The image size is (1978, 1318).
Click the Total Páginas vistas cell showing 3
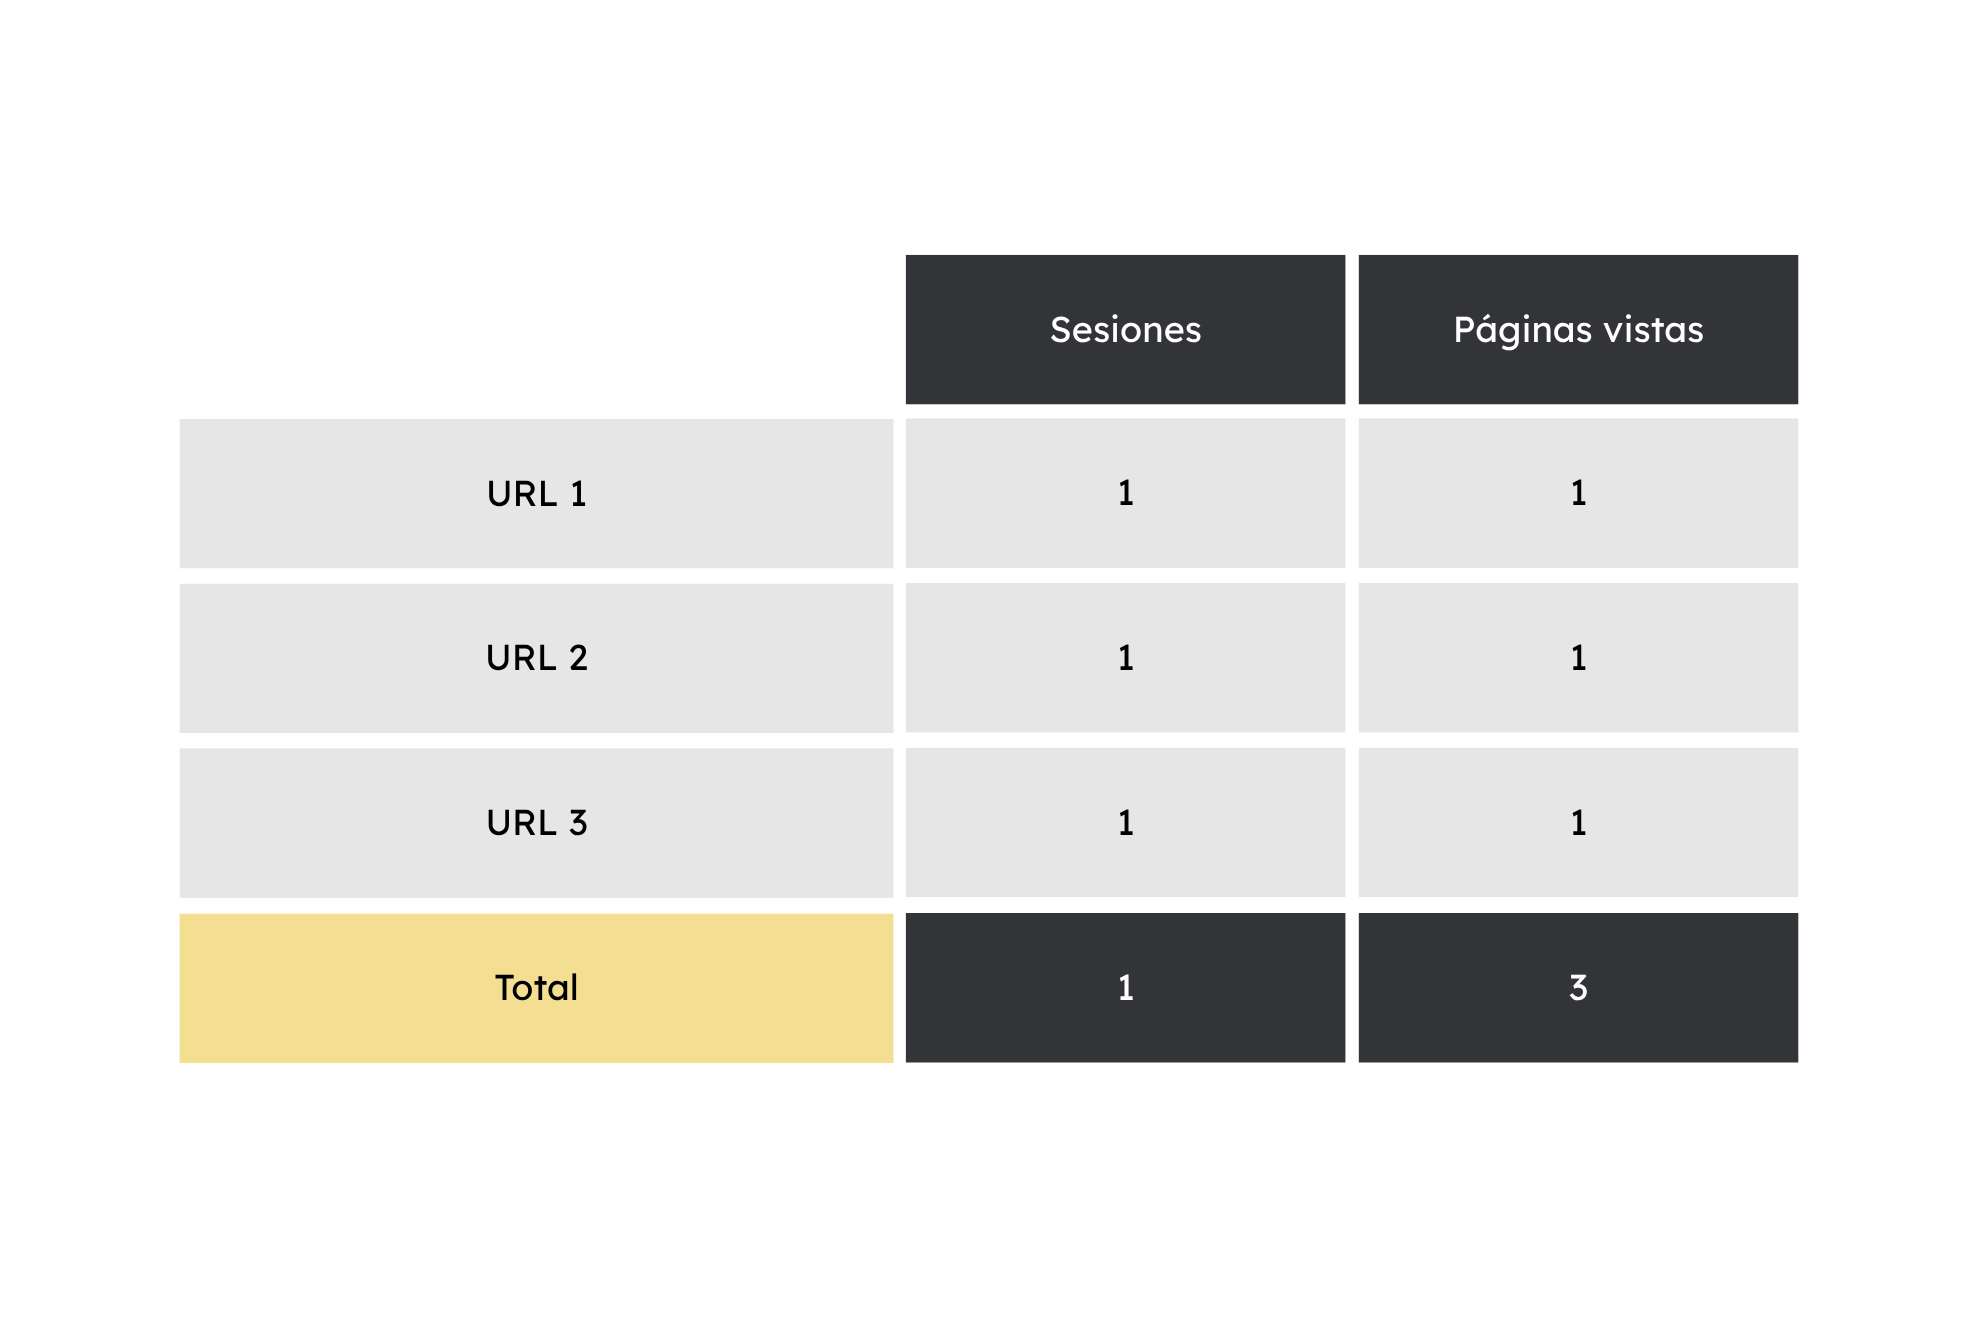click(1577, 988)
